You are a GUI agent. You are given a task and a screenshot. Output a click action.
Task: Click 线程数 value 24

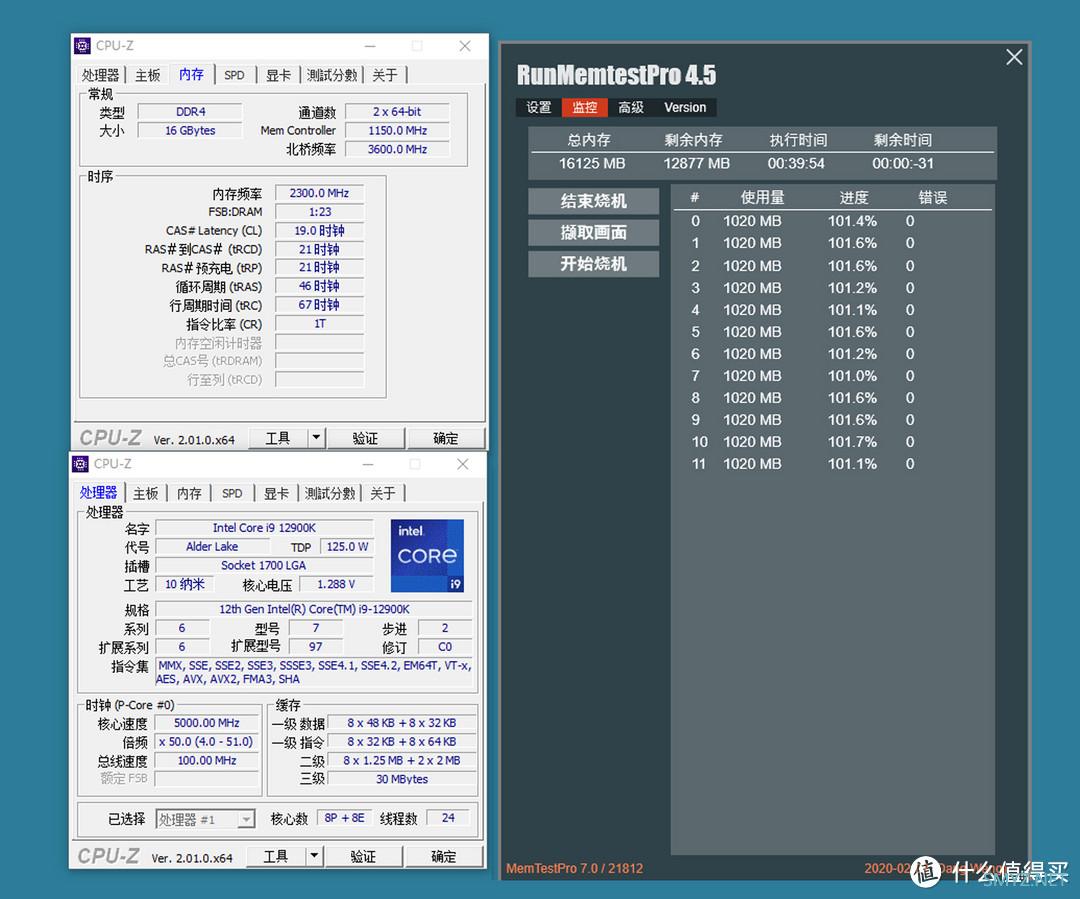[x=448, y=818]
